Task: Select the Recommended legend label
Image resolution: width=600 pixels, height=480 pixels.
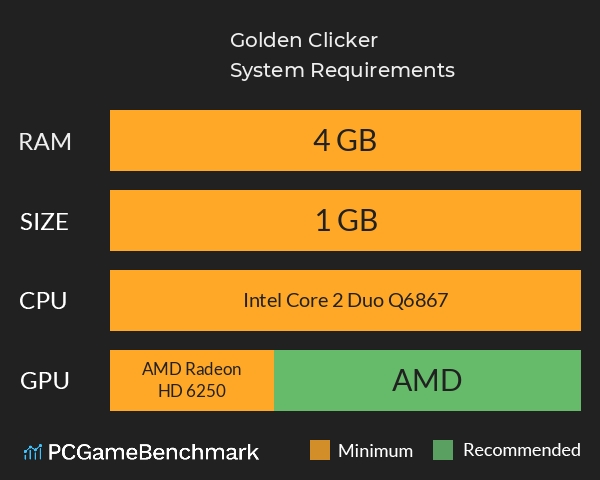Action: (521, 450)
